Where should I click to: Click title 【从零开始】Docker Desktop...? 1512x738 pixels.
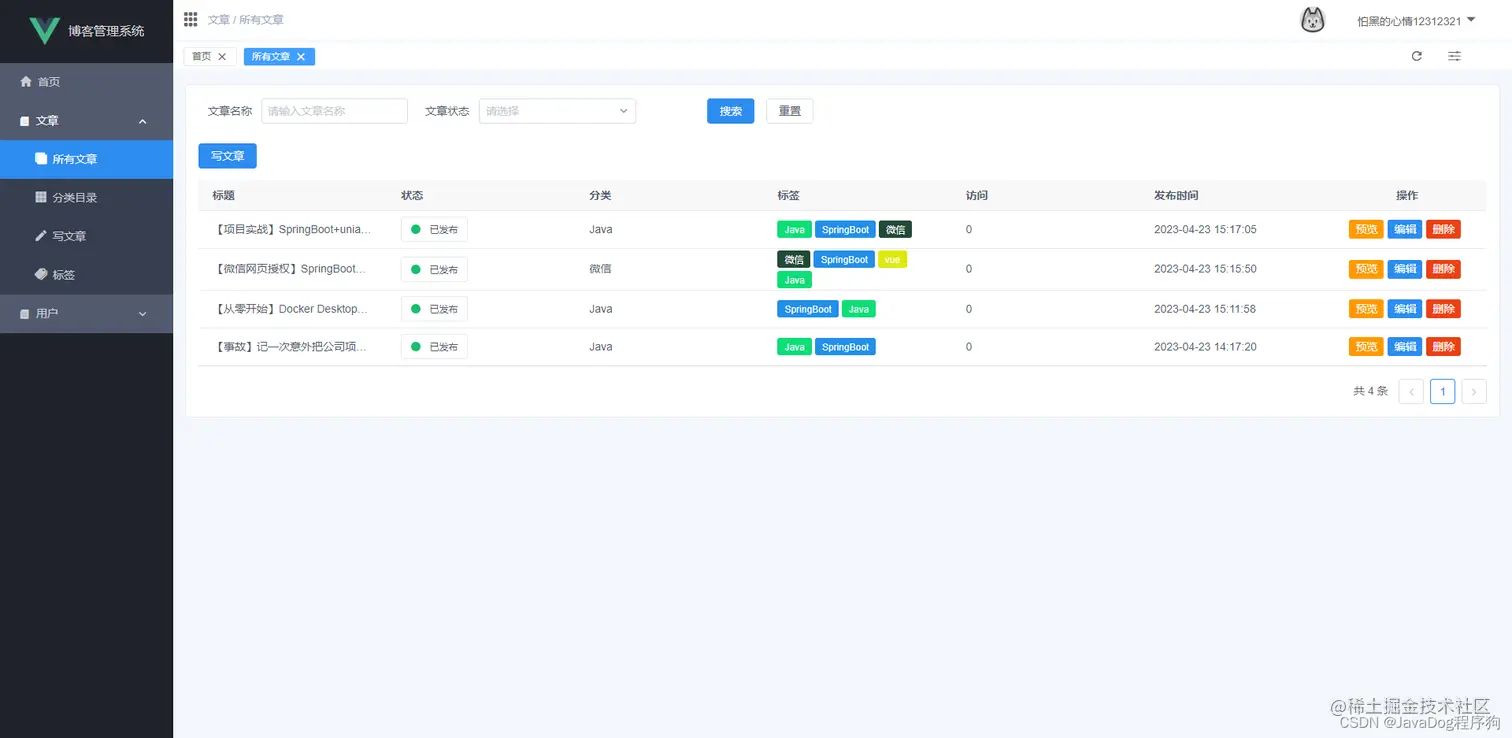click(x=291, y=309)
